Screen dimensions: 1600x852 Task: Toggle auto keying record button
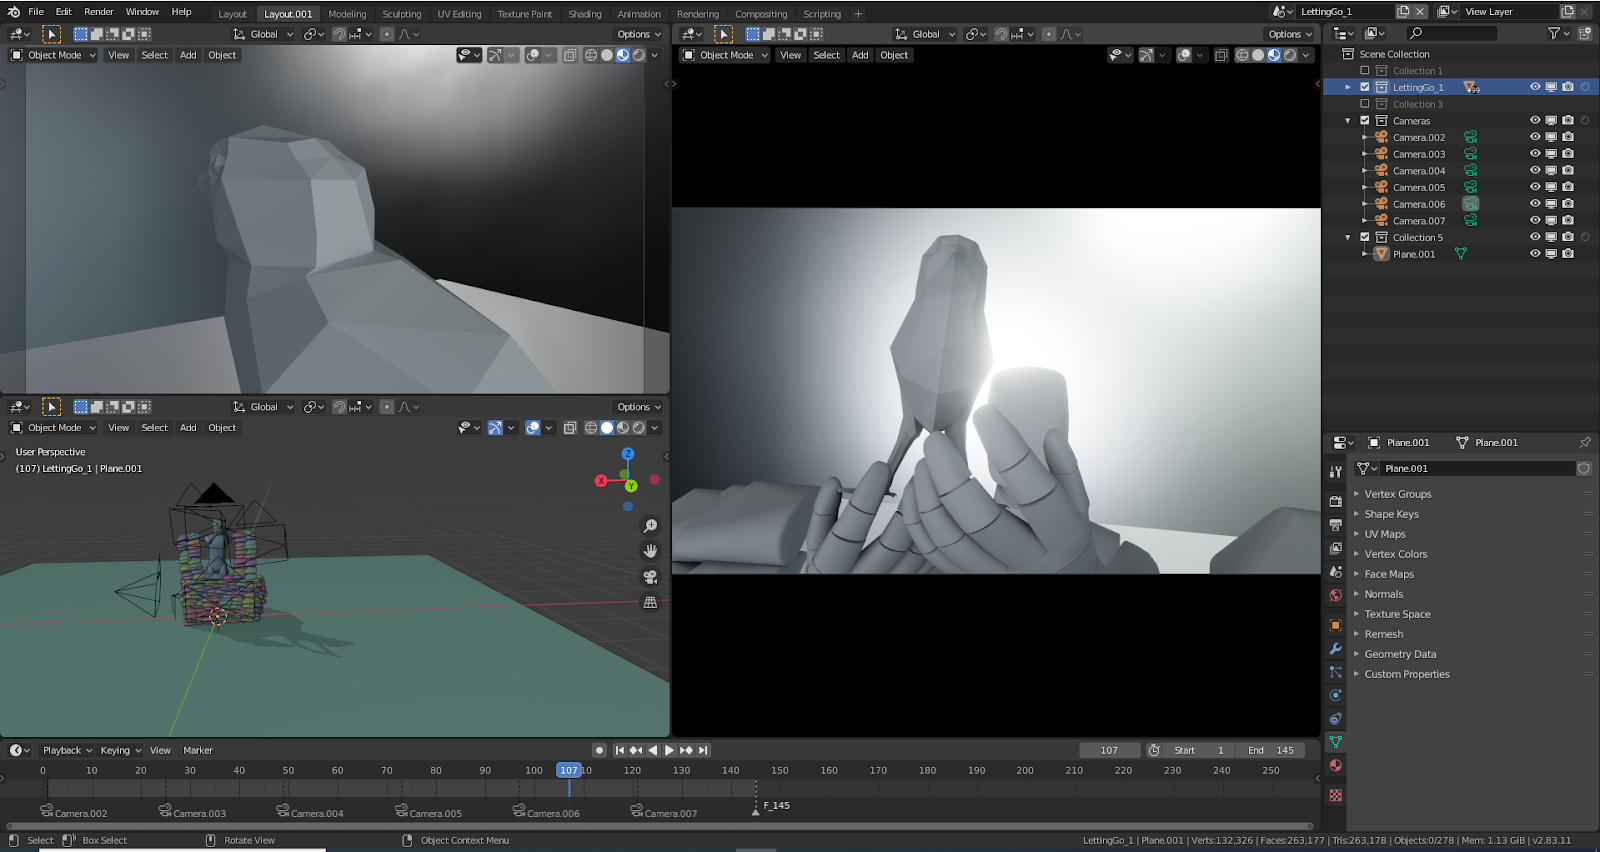click(x=599, y=750)
